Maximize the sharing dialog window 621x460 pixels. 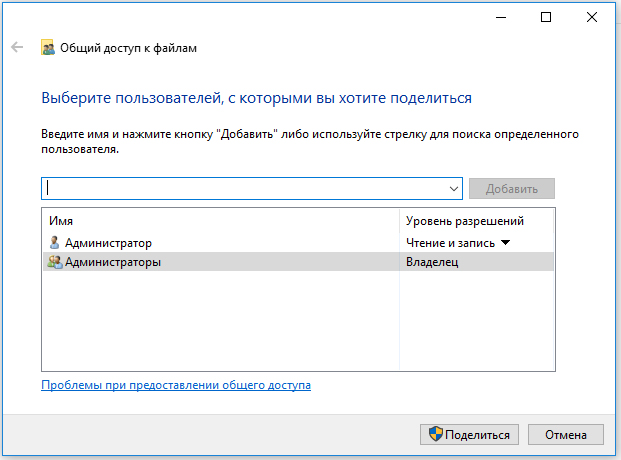click(x=546, y=17)
